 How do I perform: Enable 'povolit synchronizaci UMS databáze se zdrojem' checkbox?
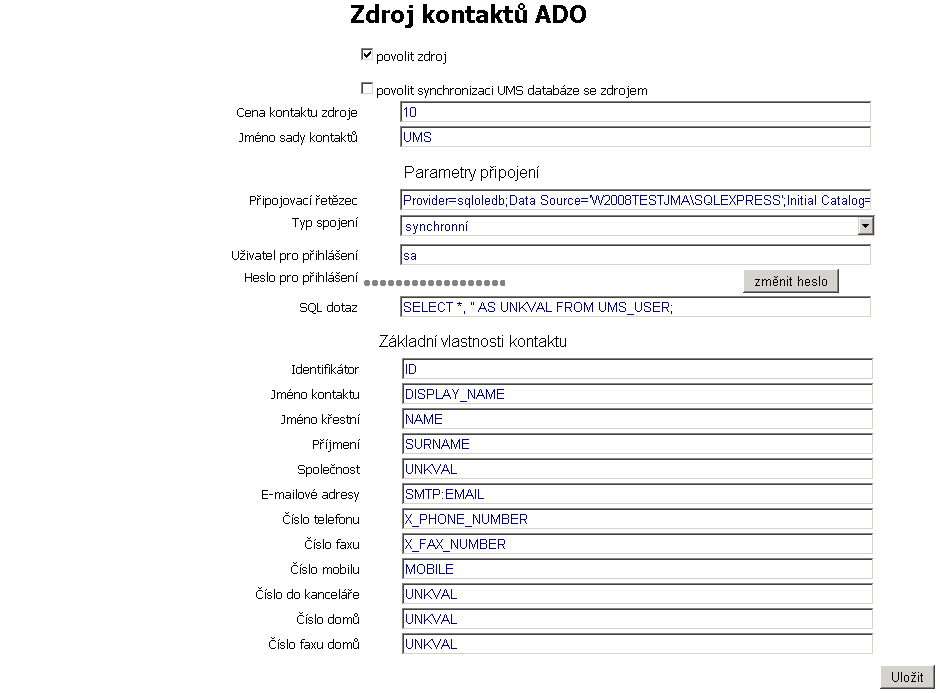(x=367, y=89)
